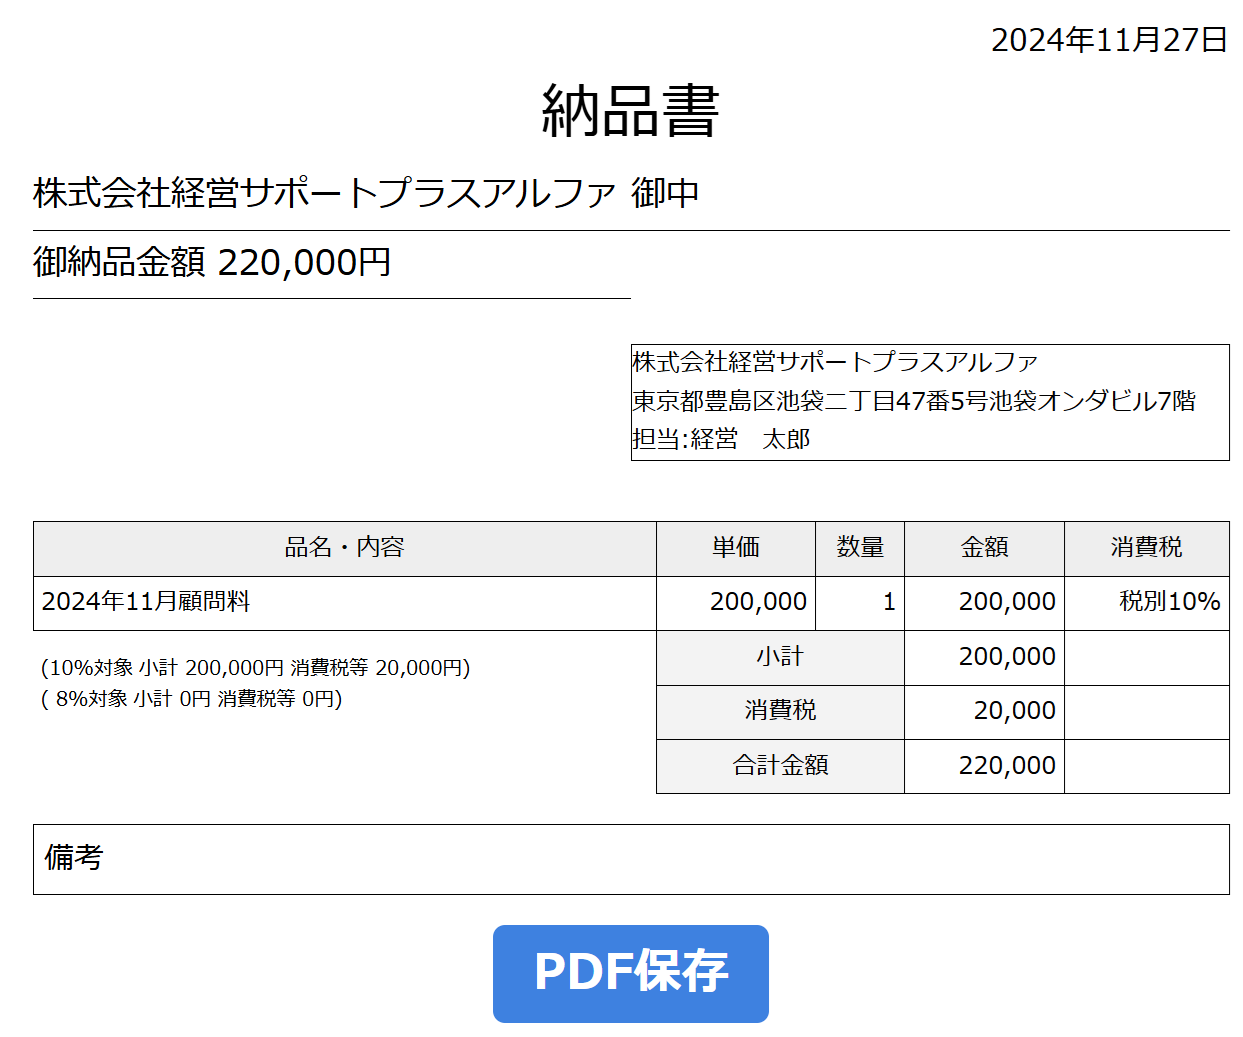Click the 10%対象 小計 summary note
The height and width of the screenshot is (1037, 1243).
(256, 667)
